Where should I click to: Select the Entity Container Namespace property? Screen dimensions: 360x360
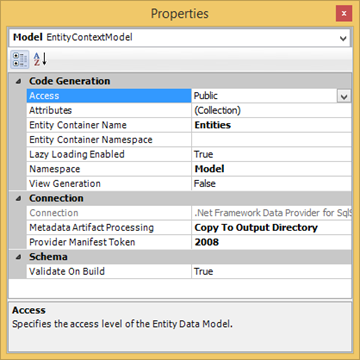(x=109, y=140)
